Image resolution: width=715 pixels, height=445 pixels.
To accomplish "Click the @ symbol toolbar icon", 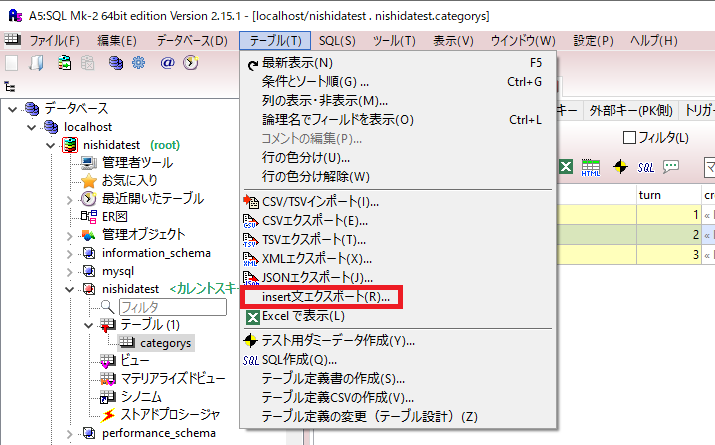I will [x=167, y=62].
